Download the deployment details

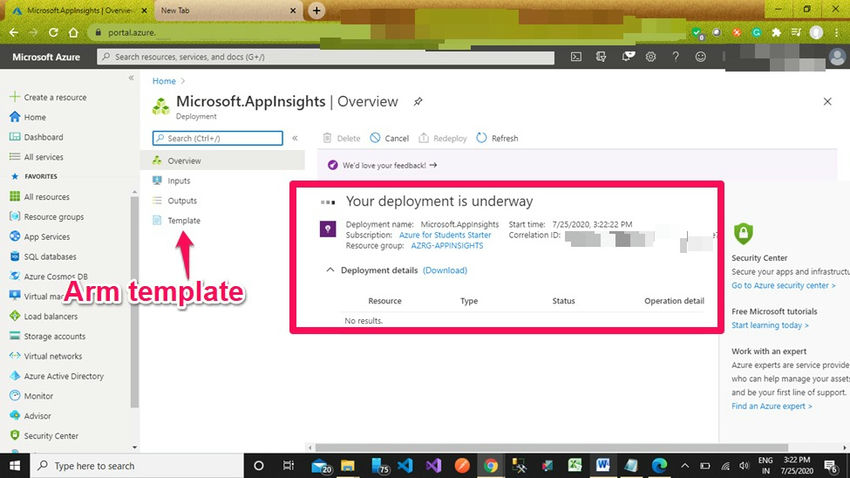pyautogui.click(x=445, y=270)
